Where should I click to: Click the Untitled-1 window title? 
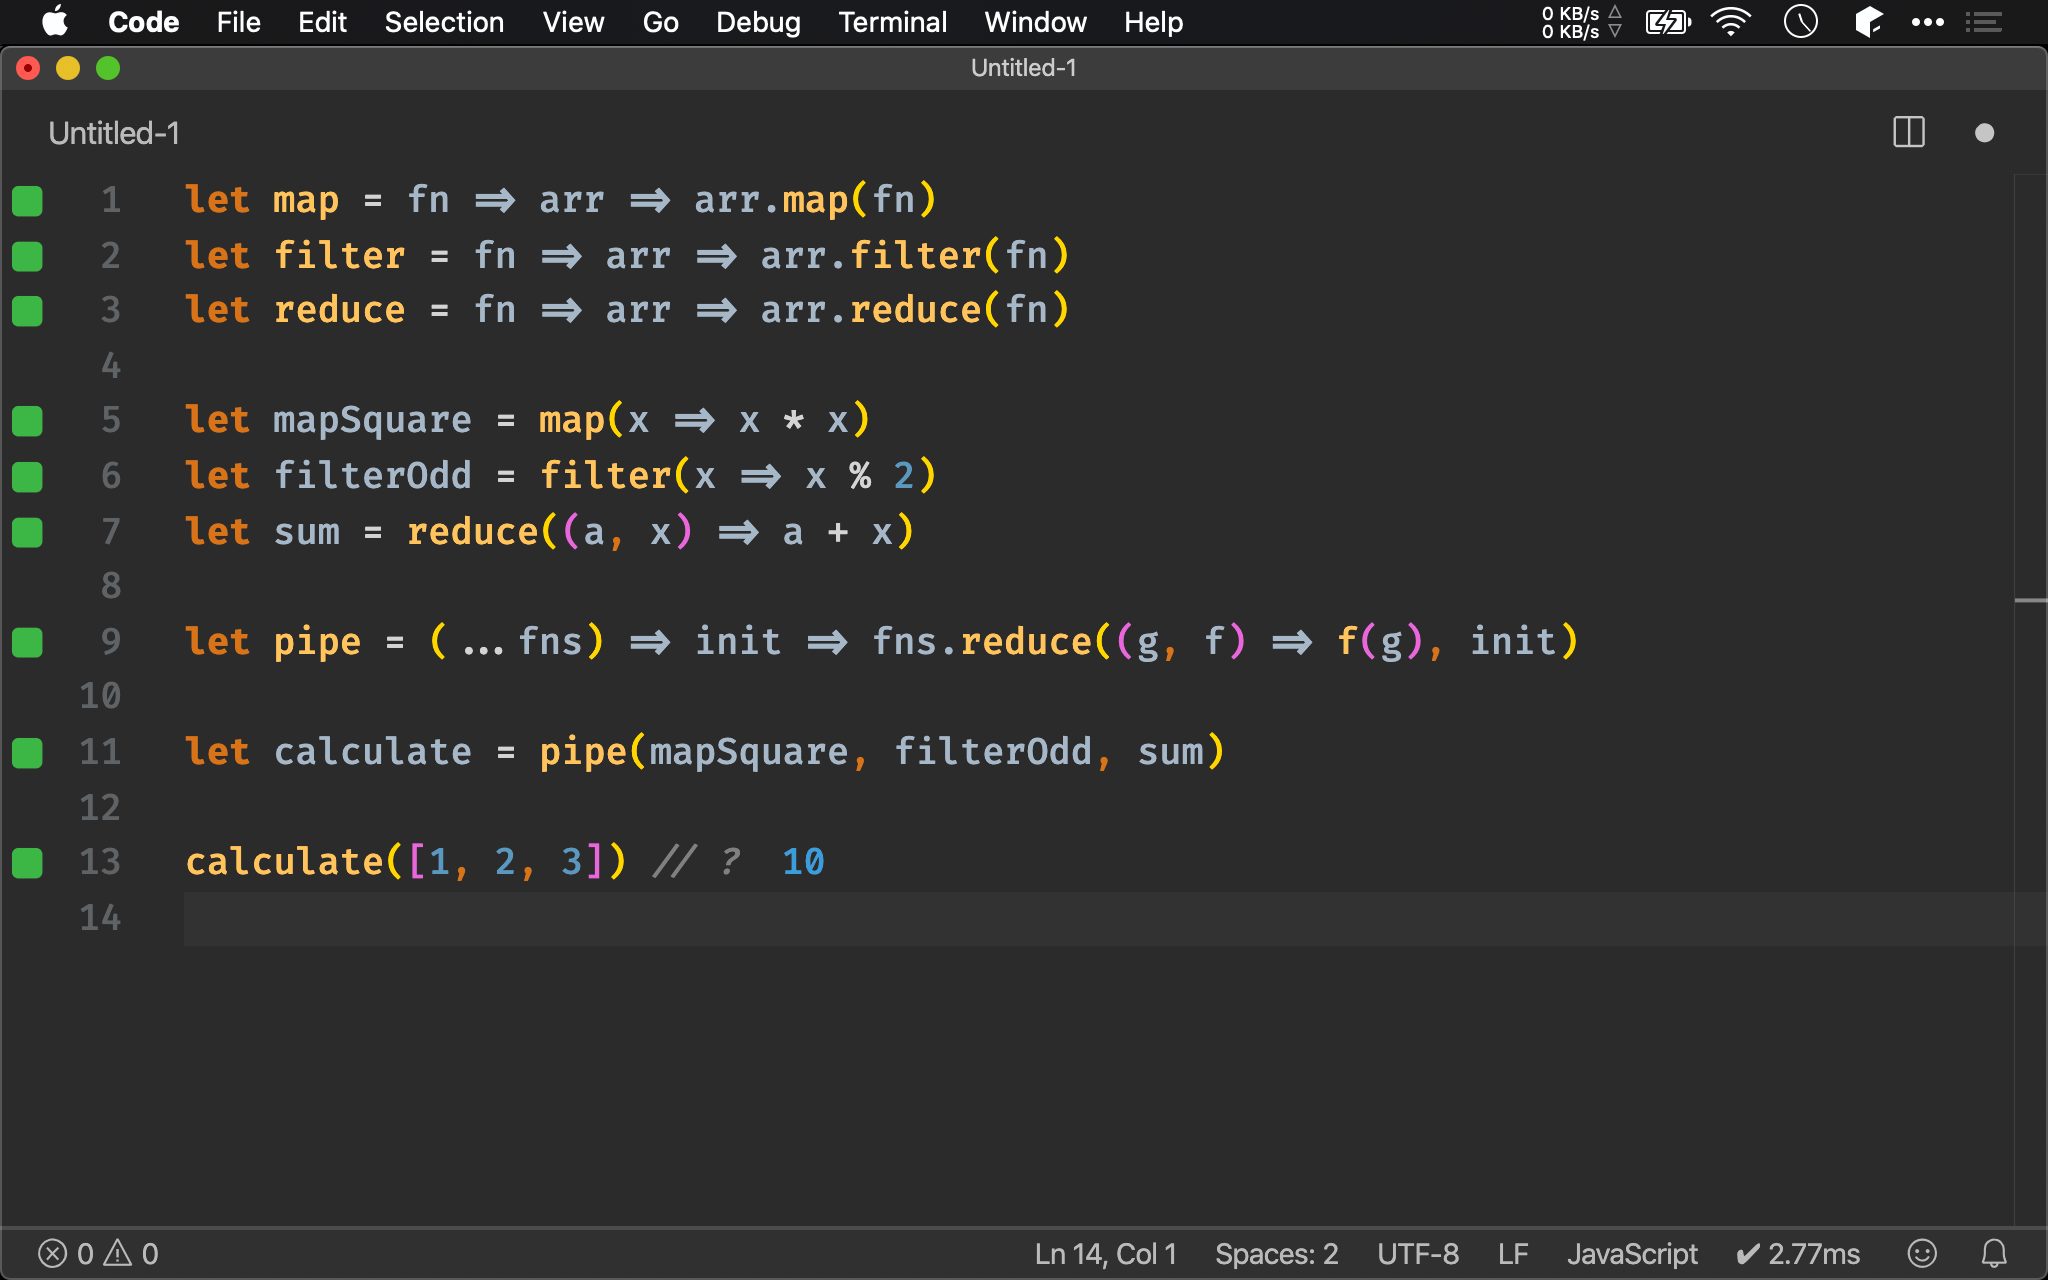coord(1024,68)
